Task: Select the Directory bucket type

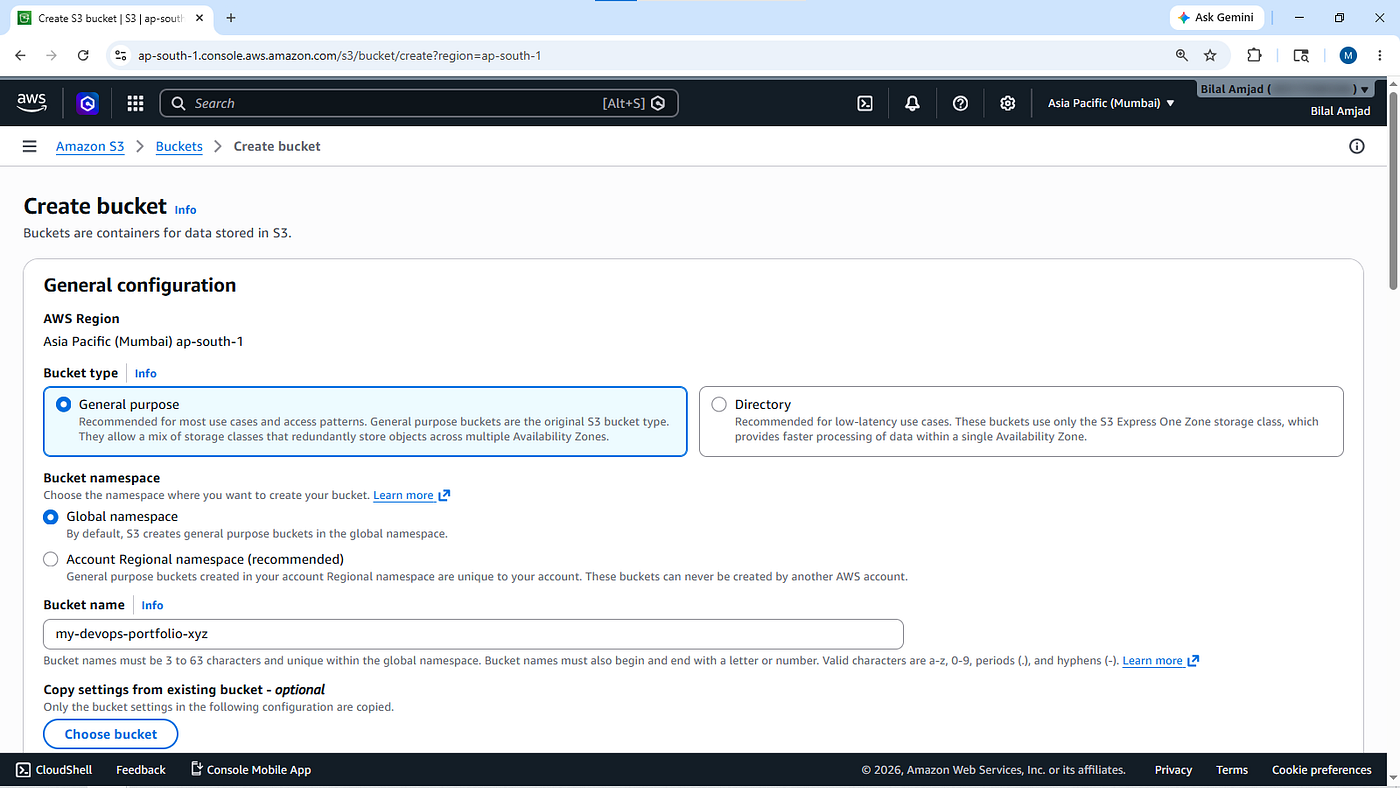Action: pos(1021,421)
